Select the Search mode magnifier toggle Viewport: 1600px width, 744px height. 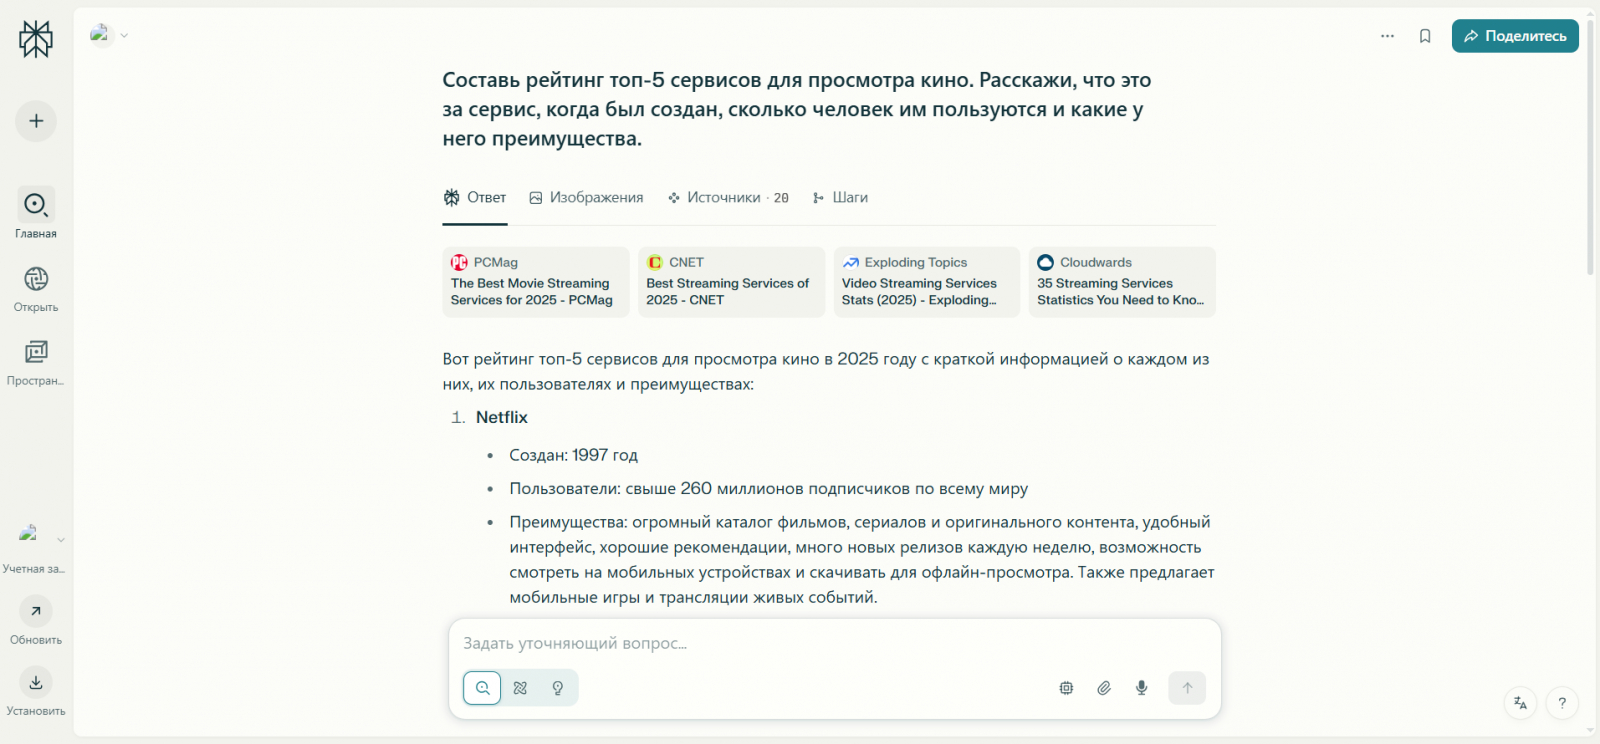(x=482, y=688)
